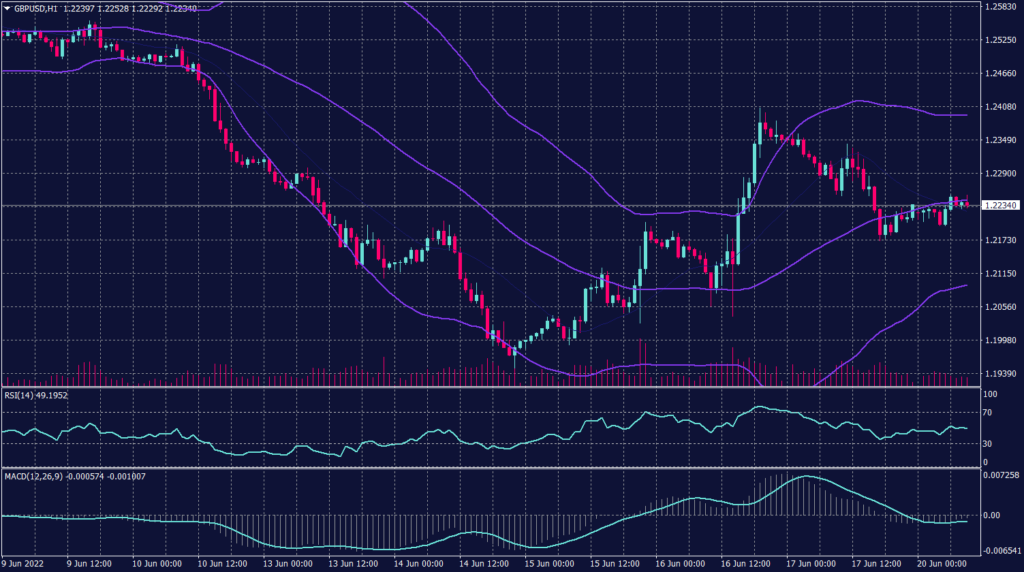Click the 1.24080 level on price axis

[1000, 107]
